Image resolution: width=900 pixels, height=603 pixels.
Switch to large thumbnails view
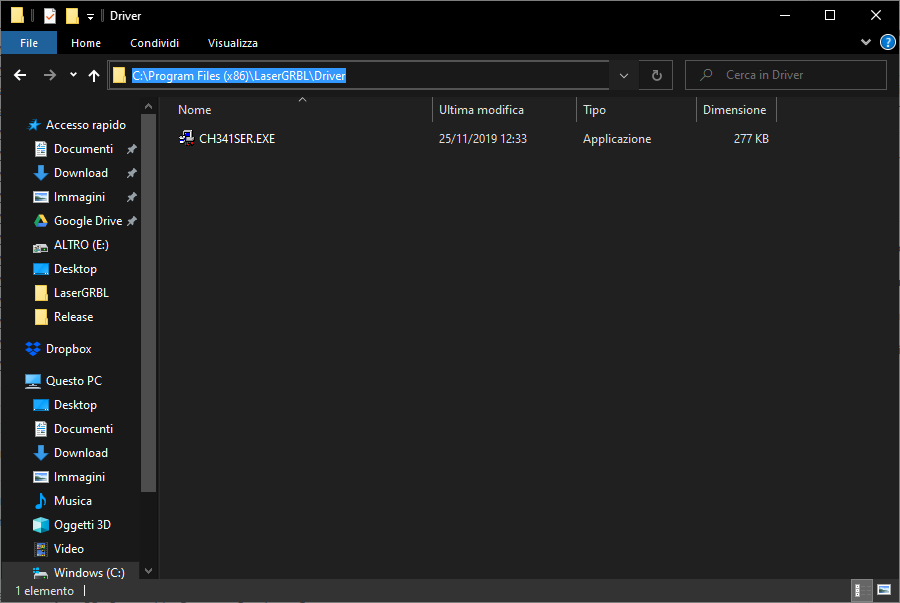[x=884, y=591]
